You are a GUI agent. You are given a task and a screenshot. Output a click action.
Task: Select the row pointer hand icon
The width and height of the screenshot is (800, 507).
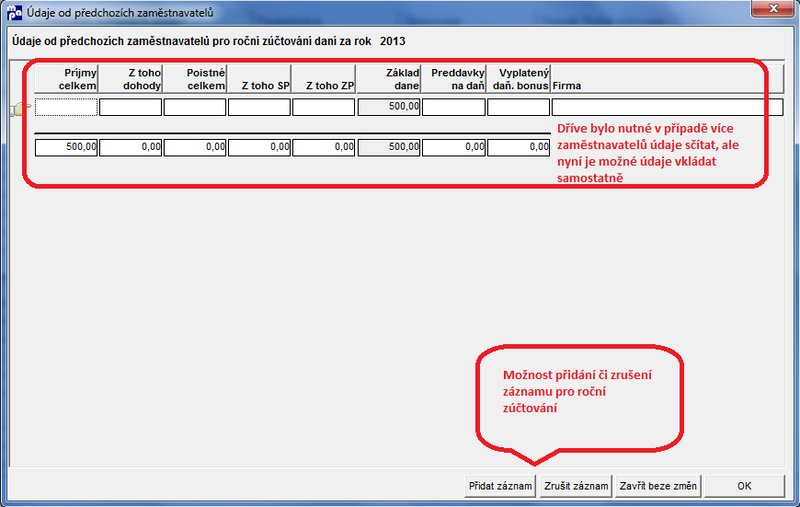point(20,109)
